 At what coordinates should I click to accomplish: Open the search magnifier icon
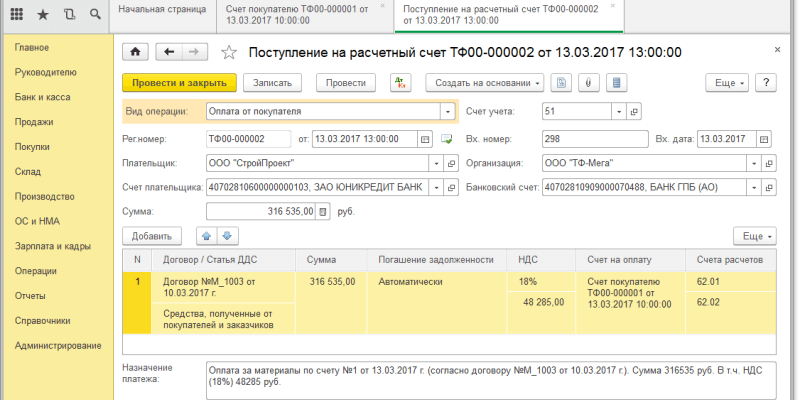pos(94,14)
